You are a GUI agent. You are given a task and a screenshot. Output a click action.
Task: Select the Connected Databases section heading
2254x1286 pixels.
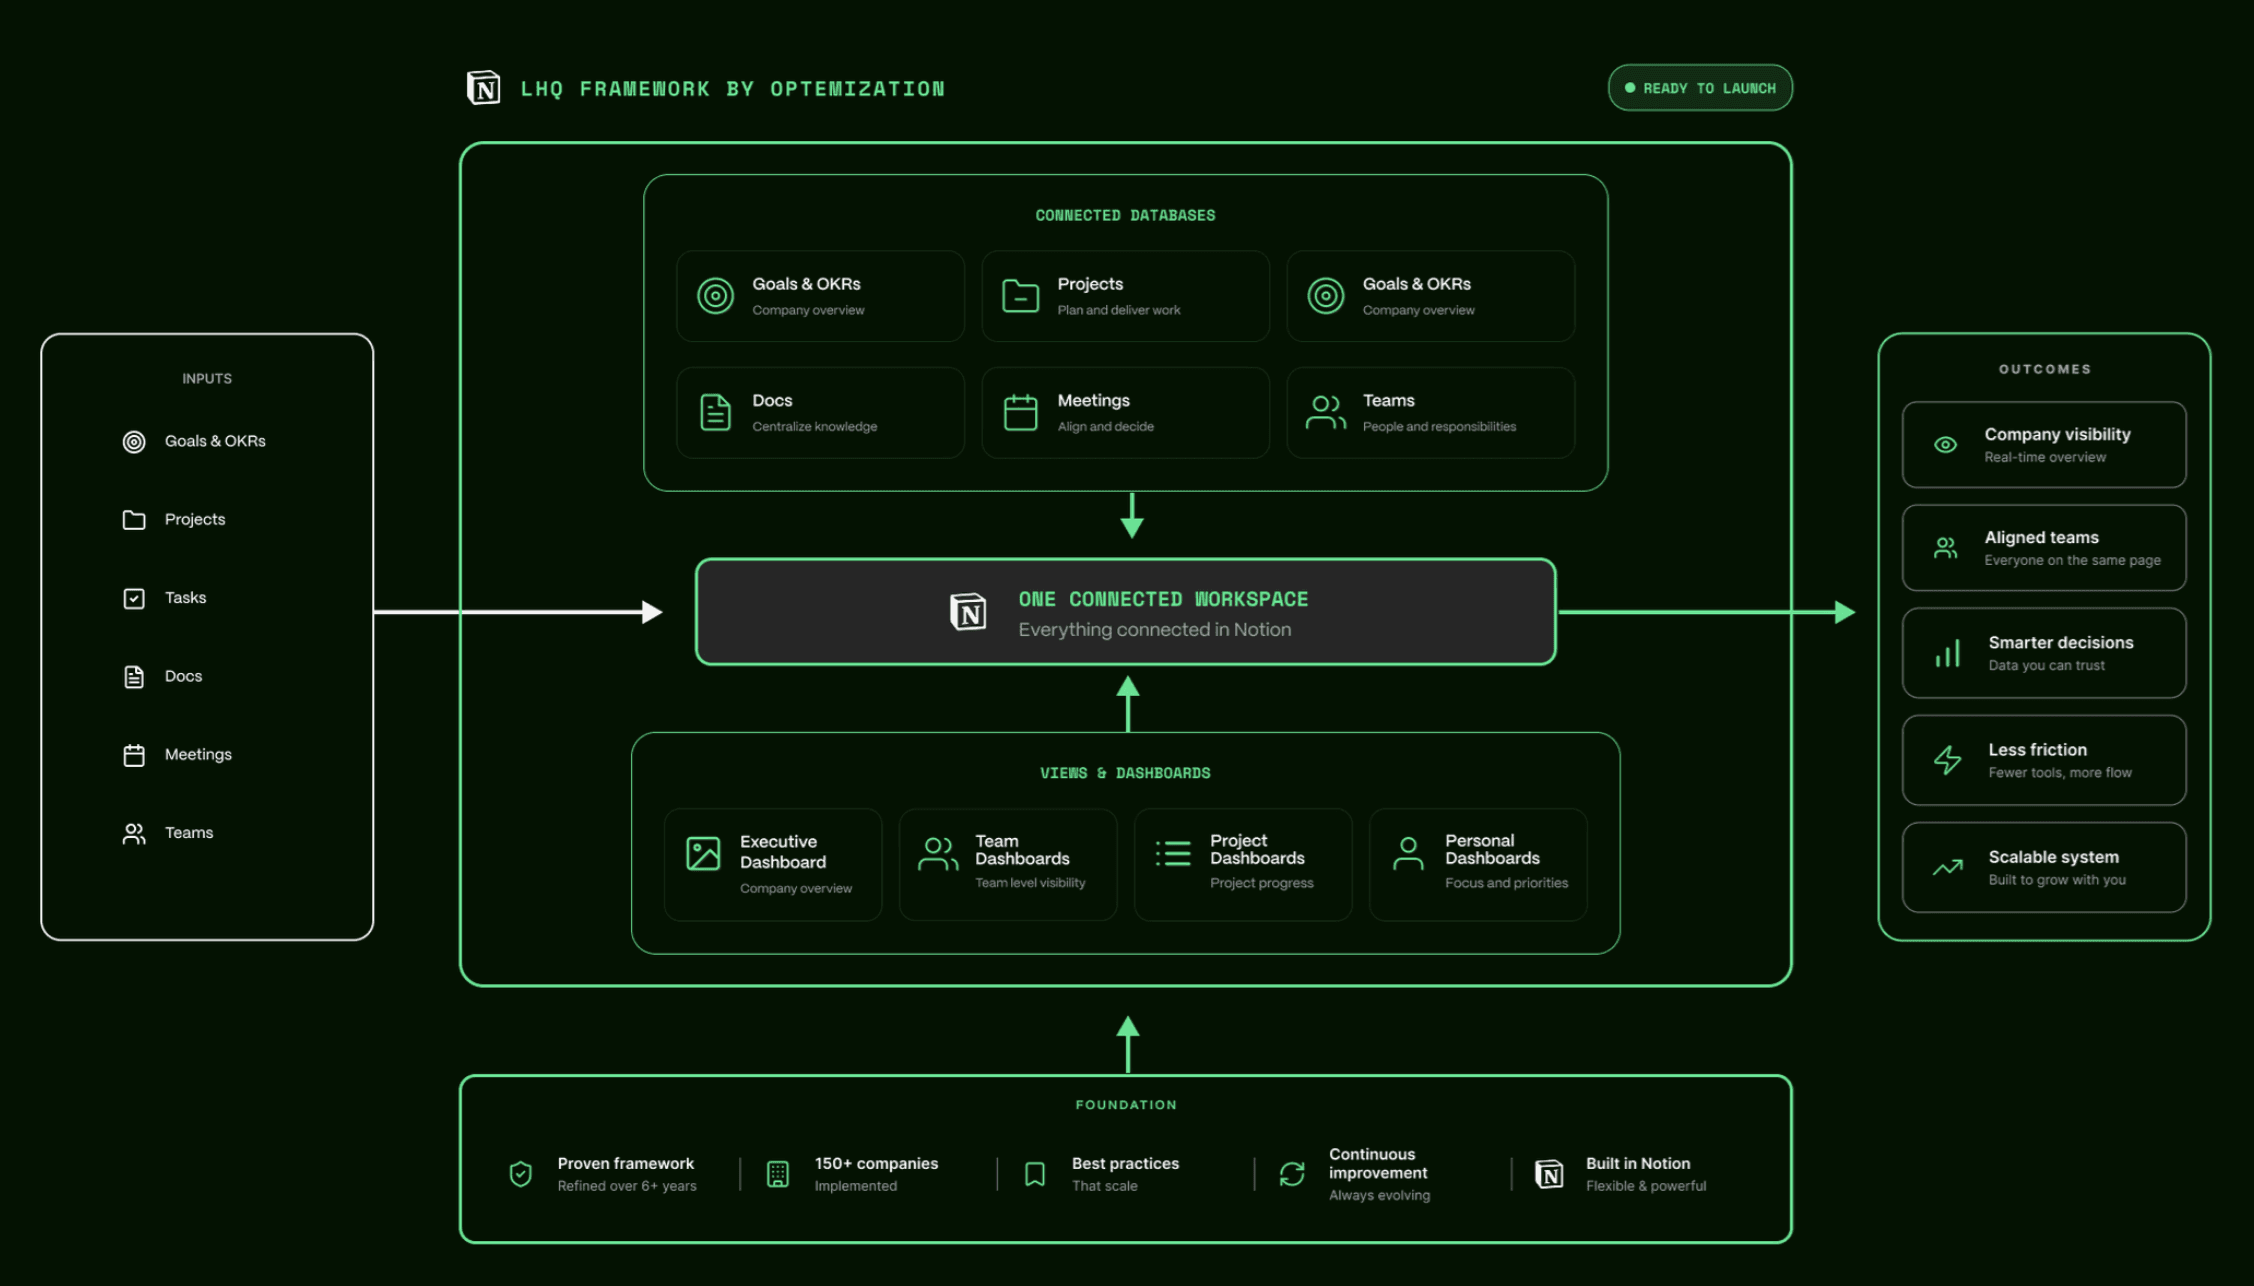pos(1125,216)
